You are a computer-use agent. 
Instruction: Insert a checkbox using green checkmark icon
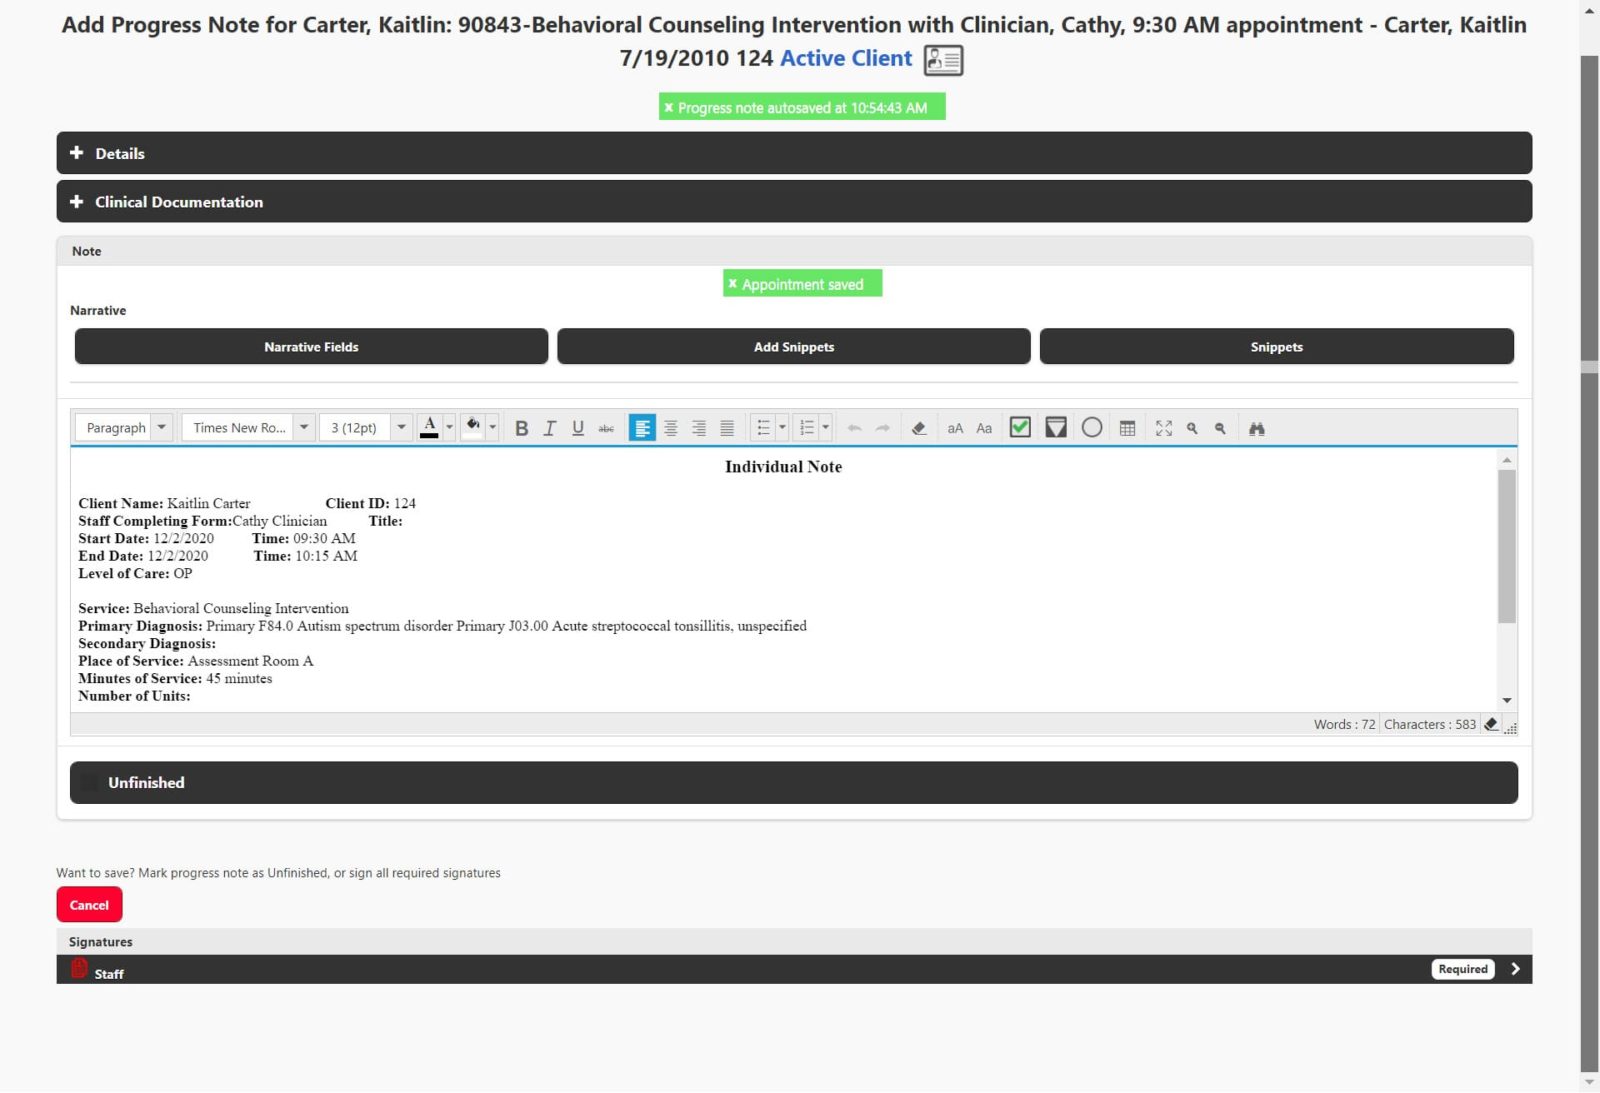pos(1020,428)
